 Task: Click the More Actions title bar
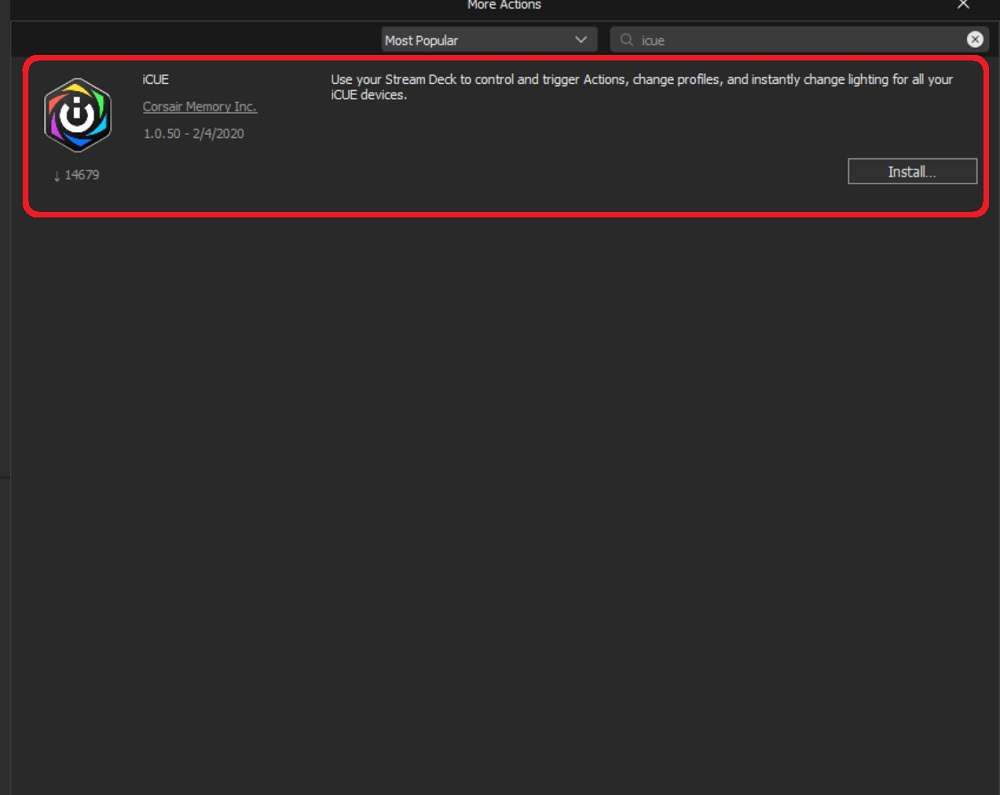[504, 6]
